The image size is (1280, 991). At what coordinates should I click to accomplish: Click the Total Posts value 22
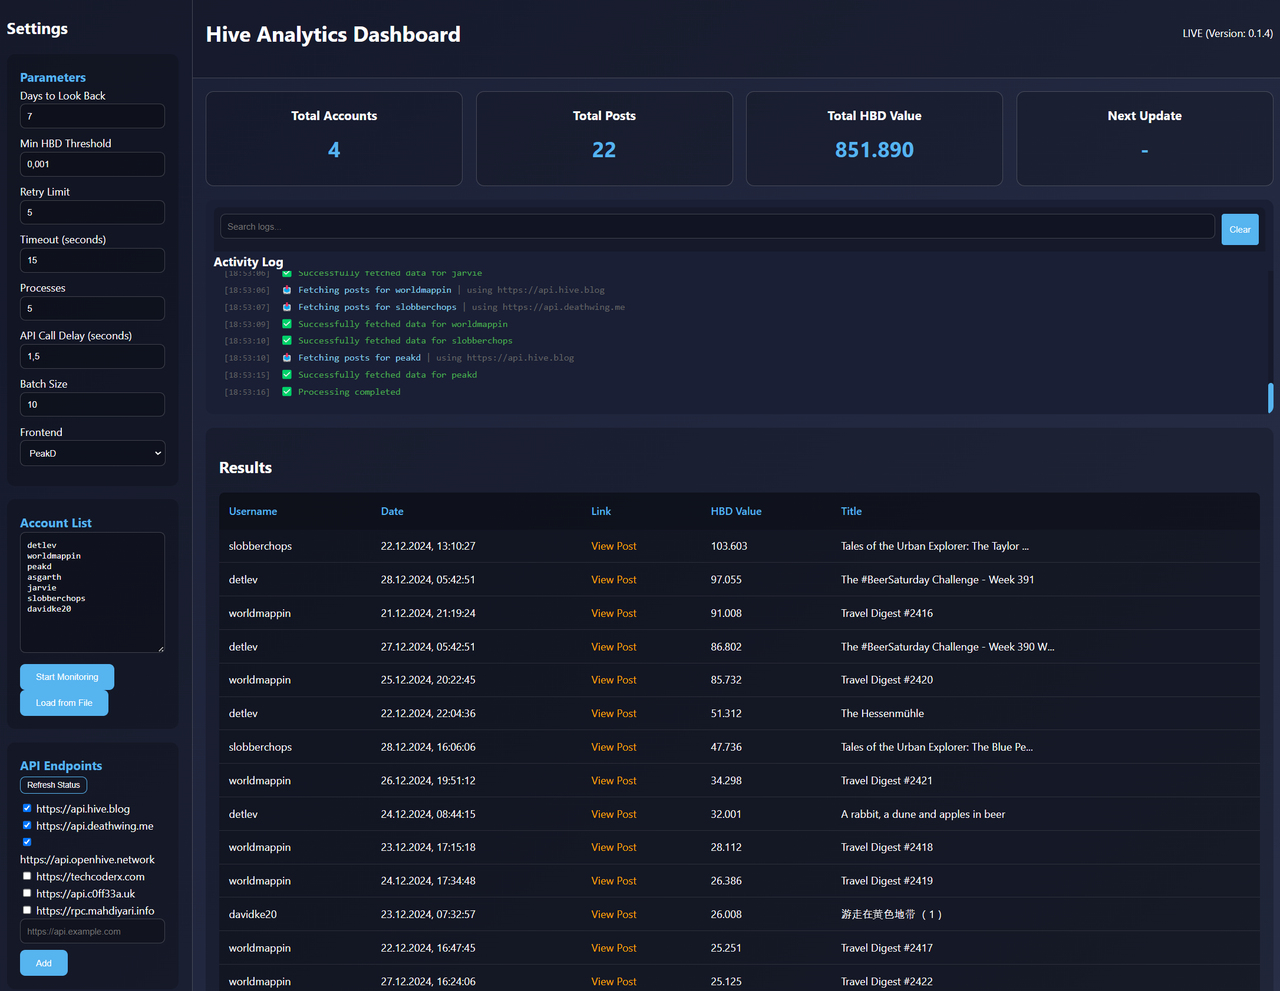pyautogui.click(x=604, y=150)
